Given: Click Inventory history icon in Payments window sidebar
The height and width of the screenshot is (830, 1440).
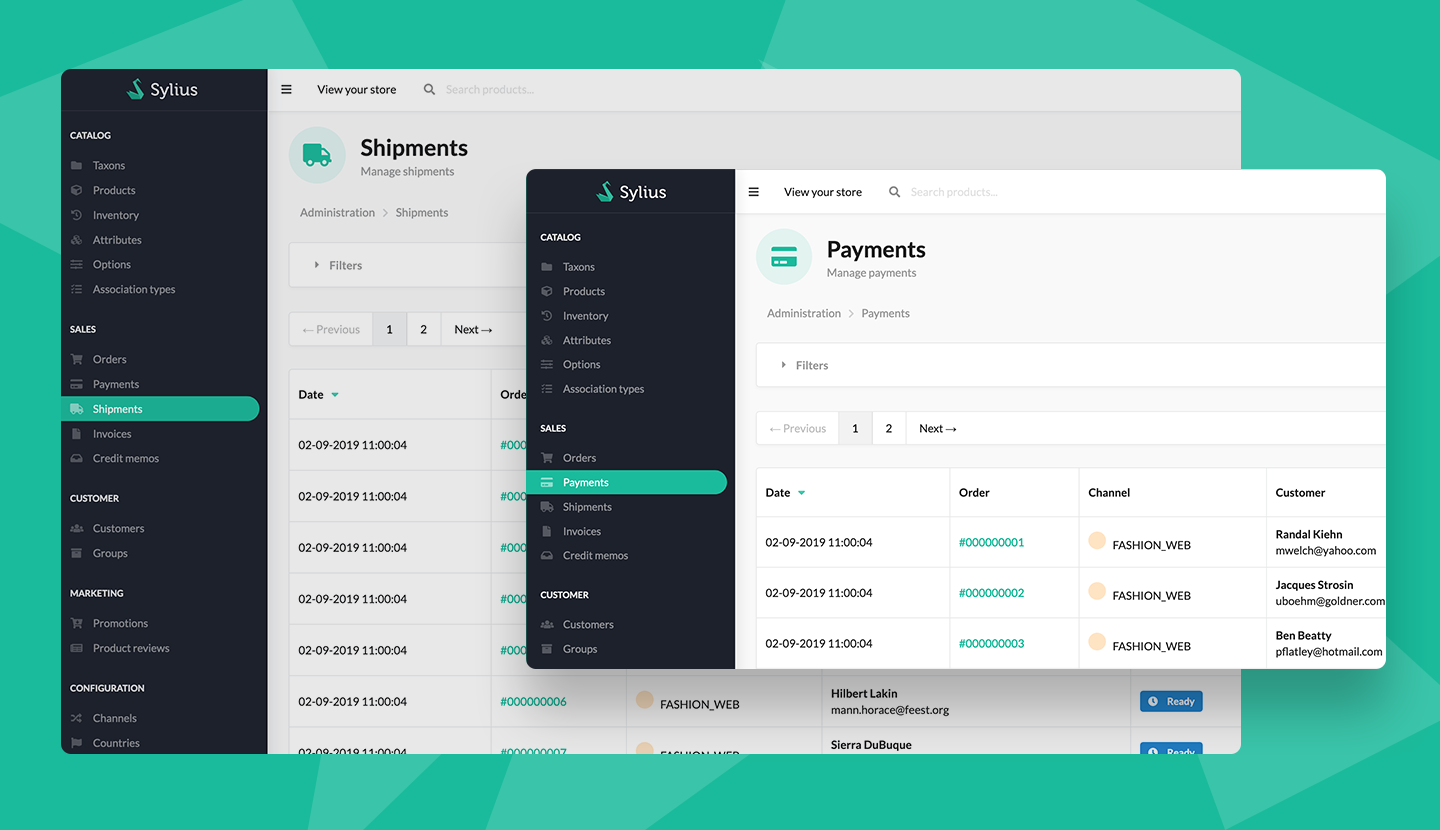Looking at the screenshot, I should (547, 316).
